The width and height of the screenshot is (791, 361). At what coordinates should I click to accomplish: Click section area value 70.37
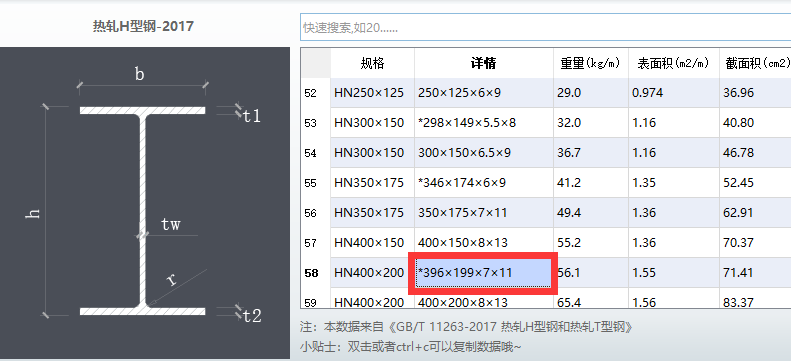[x=755, y=243]
